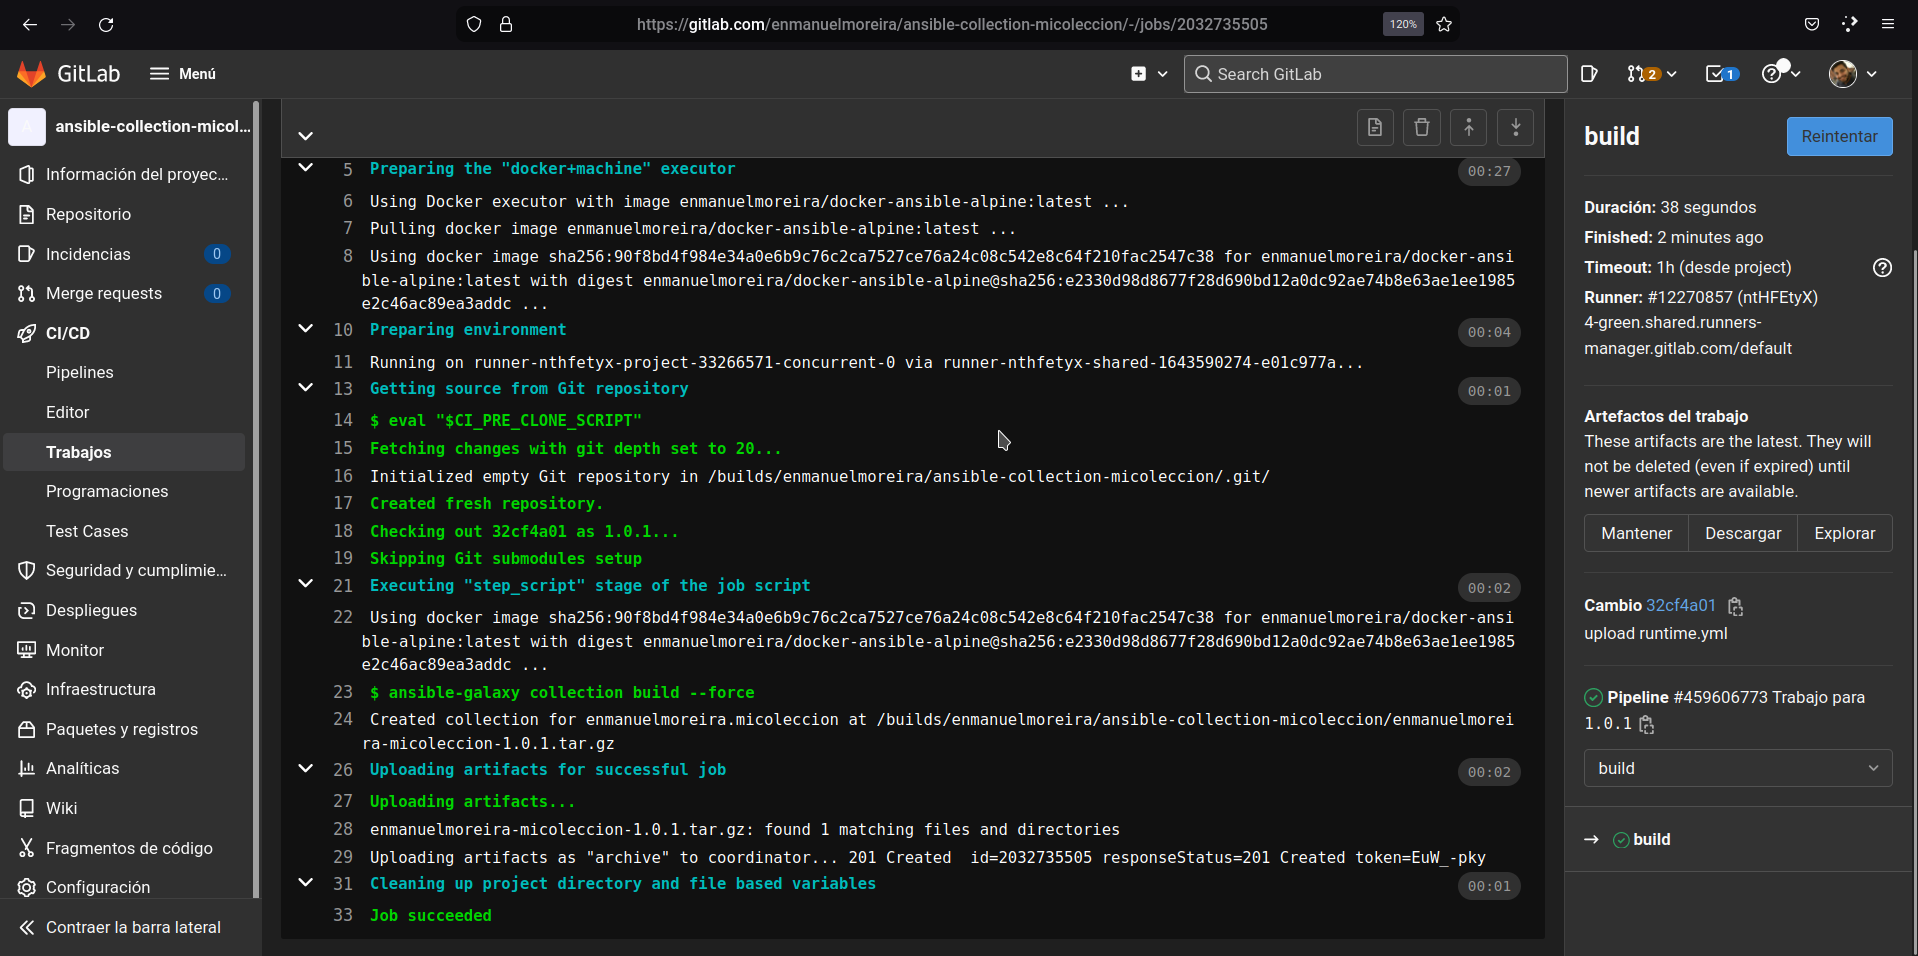The image size is (1918, 956).
Task: Click the browser address bar URL
Action: [x=951, y=24]
